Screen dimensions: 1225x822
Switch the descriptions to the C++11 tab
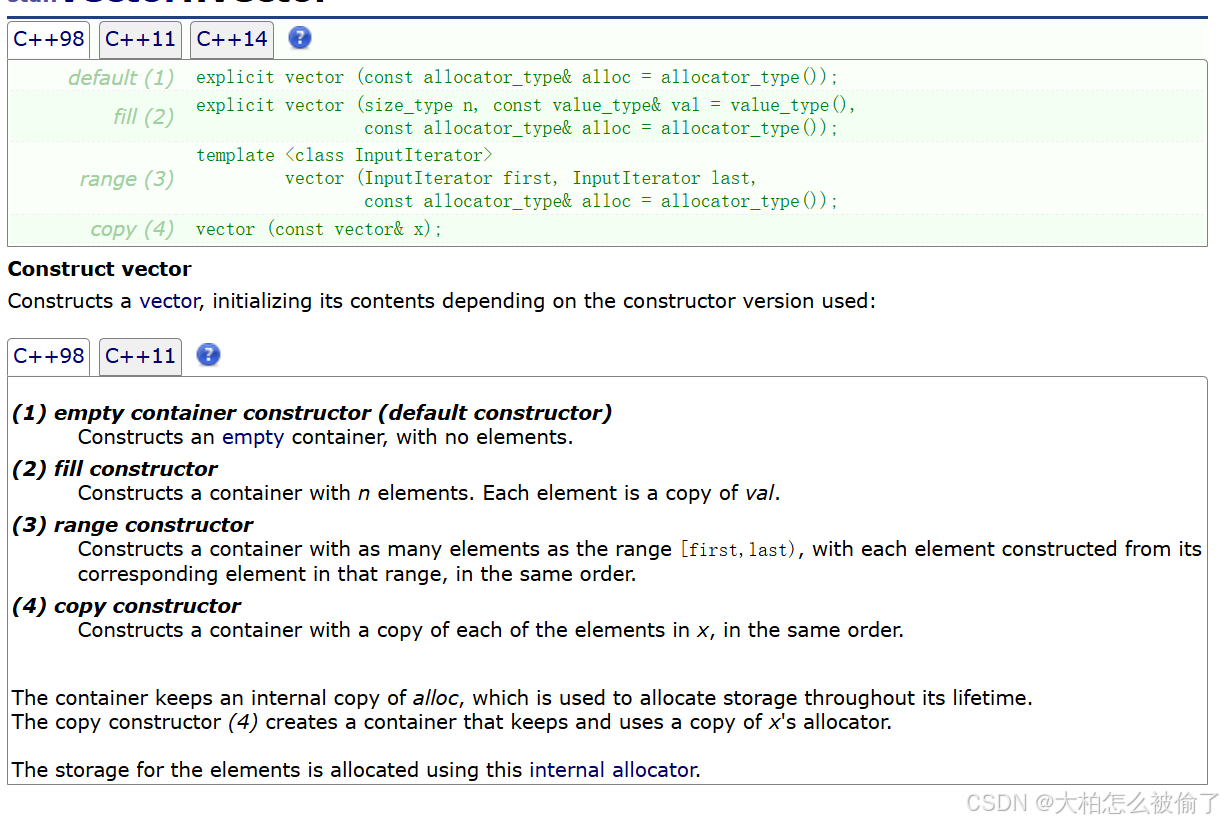pyautogui.click(x=140, y=356)
